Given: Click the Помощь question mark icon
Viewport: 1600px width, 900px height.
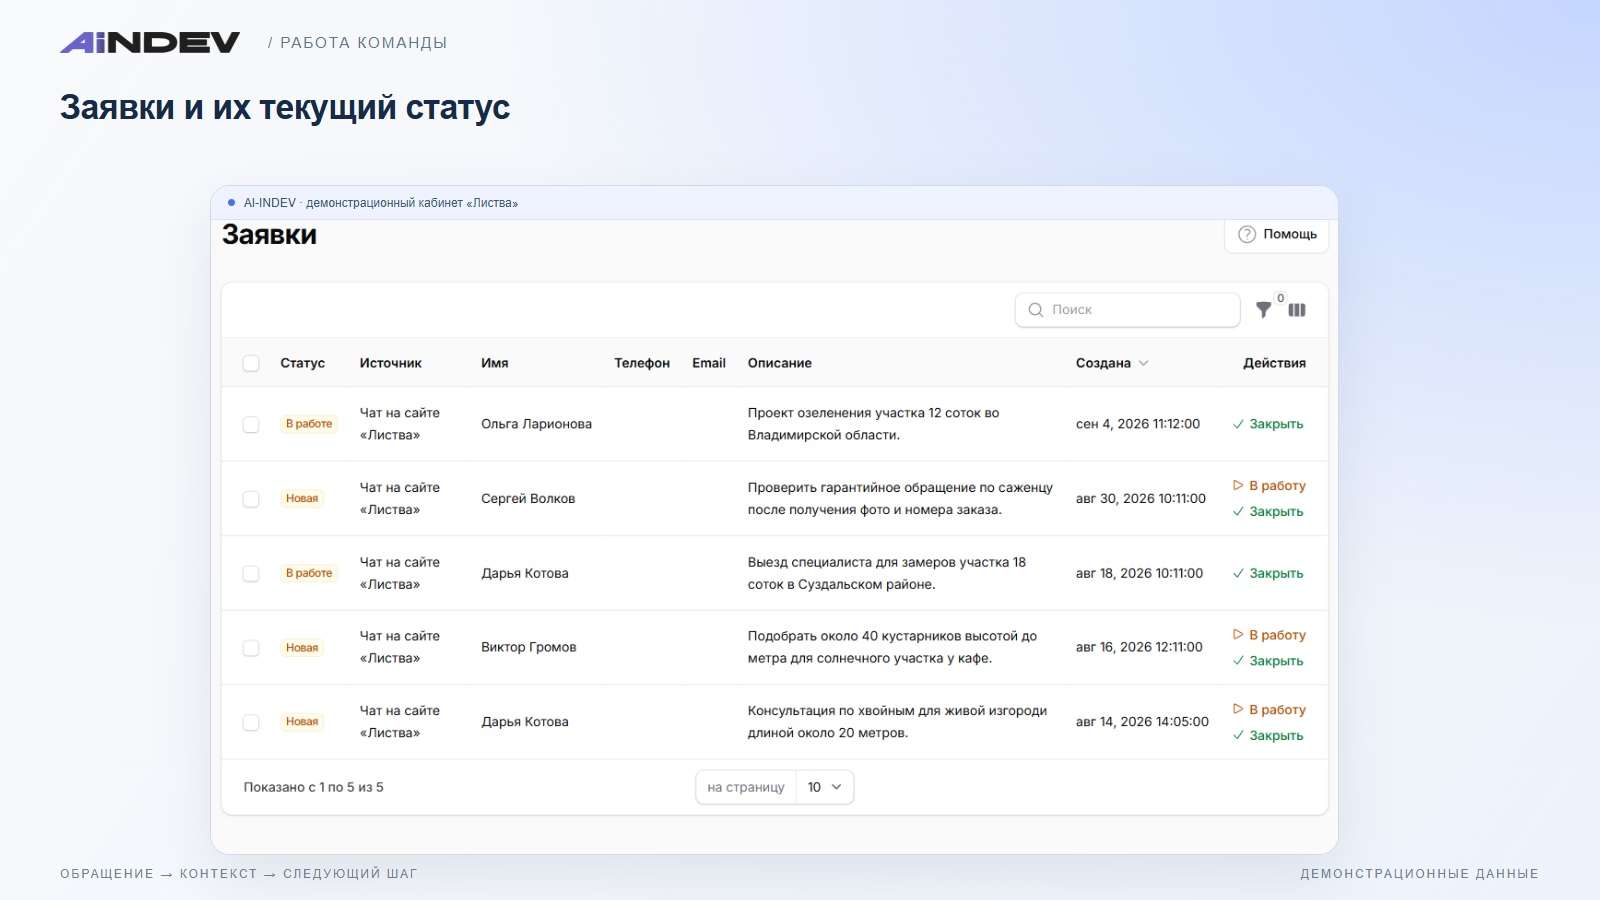Looking at the screenshot, I should pos(1247,234).
